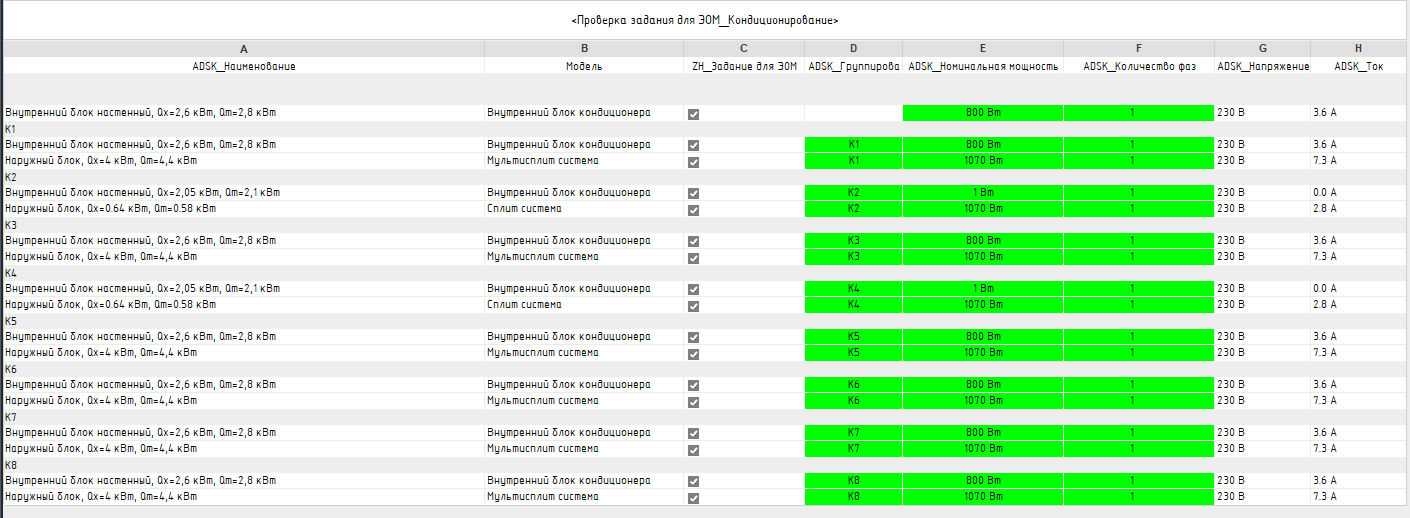1410x518 pixels.
Task: Select Сплит система model cell under K4
Action: click(x=584, y=305)
